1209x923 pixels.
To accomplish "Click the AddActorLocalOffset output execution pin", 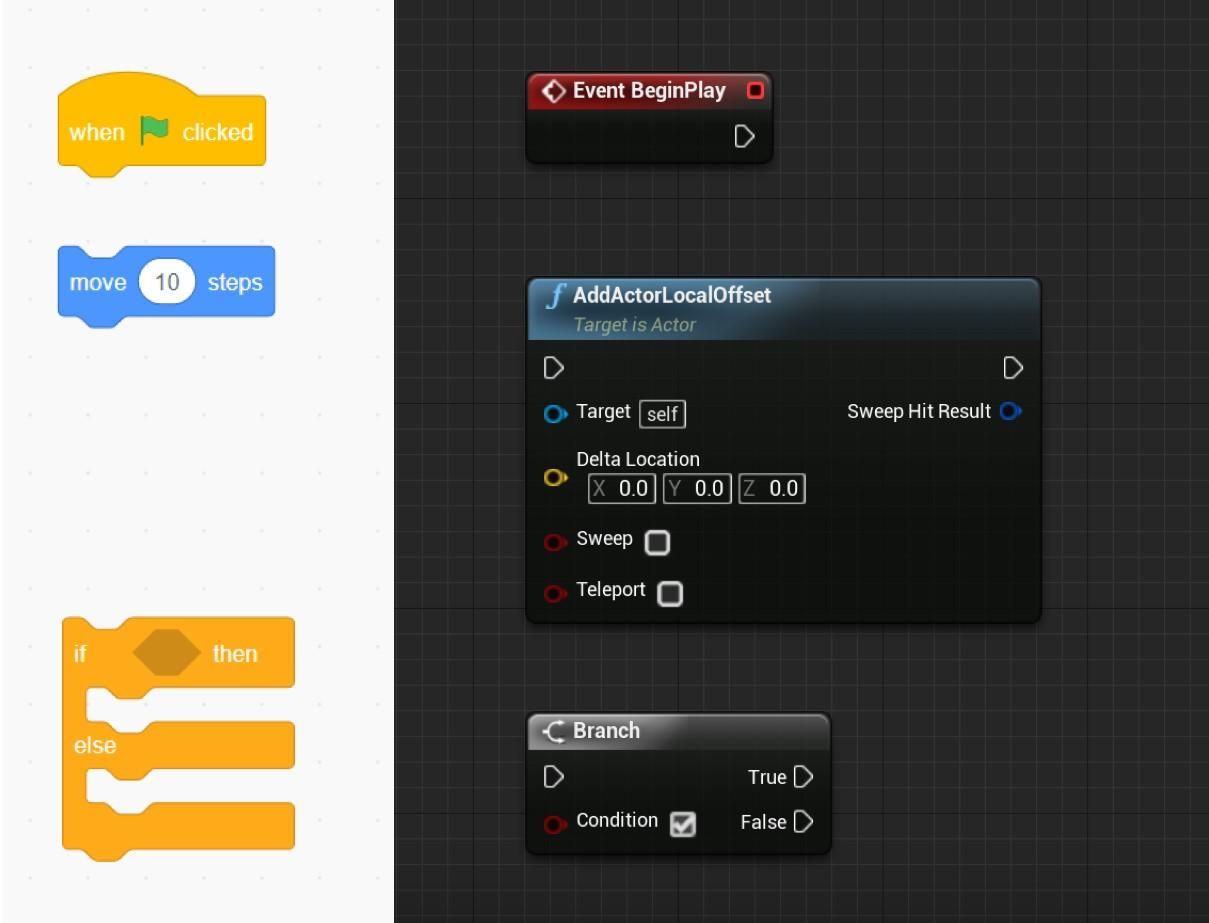I will [x=1012, y=368].
